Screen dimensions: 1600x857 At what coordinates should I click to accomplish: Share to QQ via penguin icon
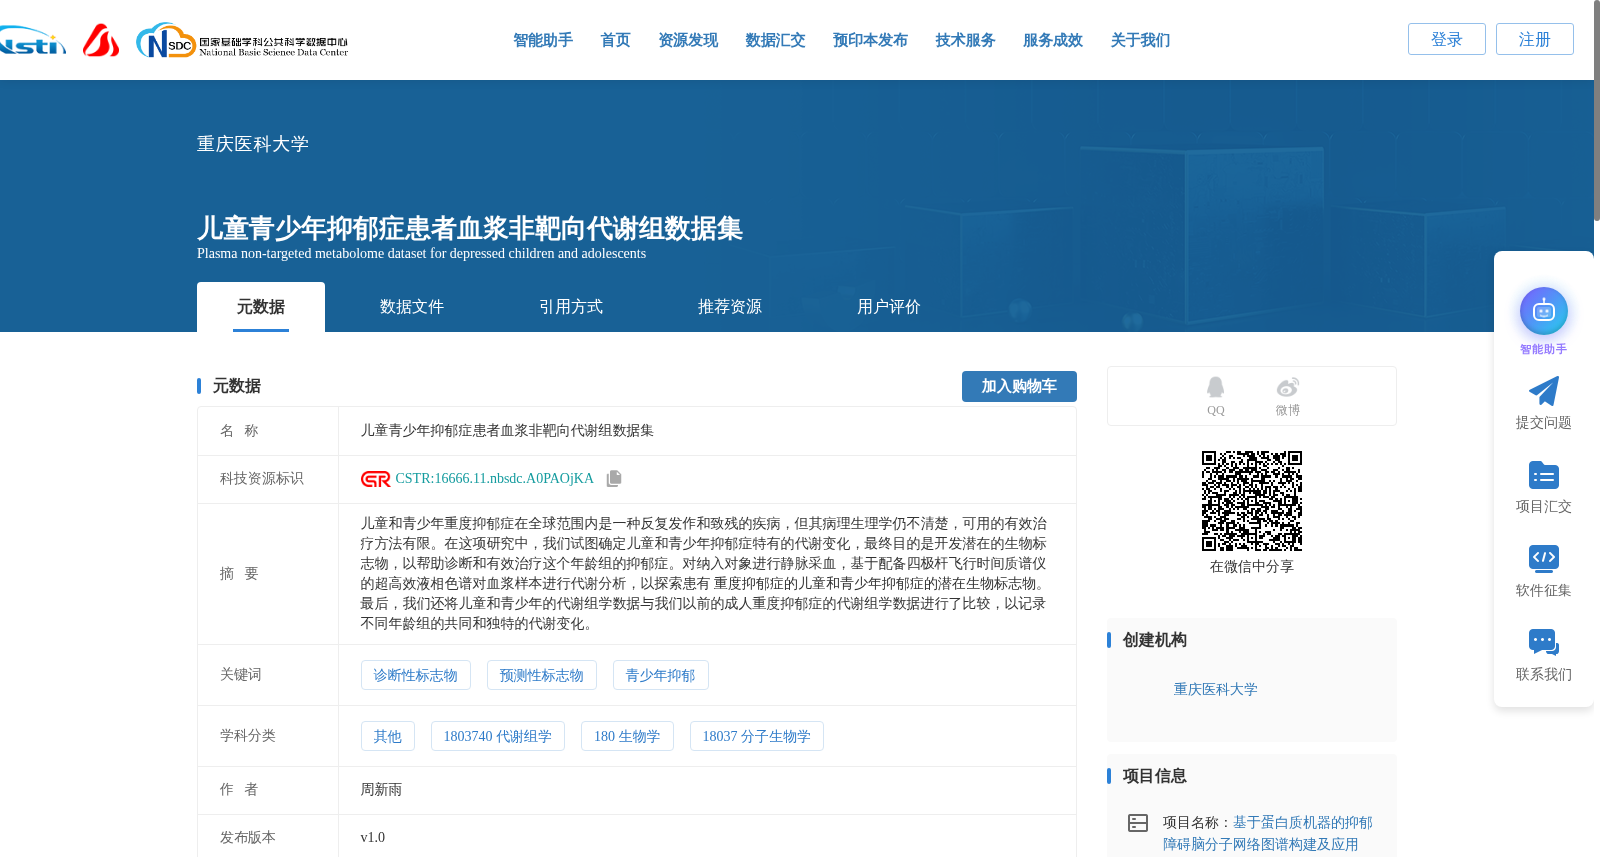(1215, 388)
